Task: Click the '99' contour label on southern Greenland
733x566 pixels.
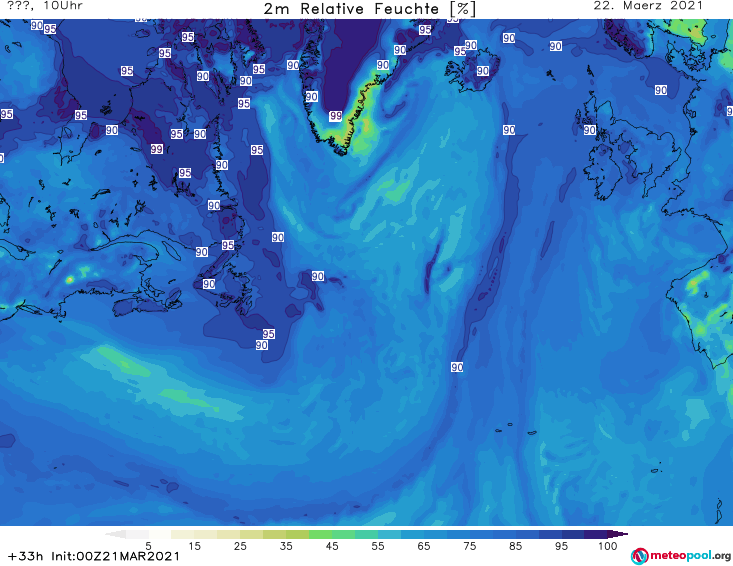Action: pos(335,115)
